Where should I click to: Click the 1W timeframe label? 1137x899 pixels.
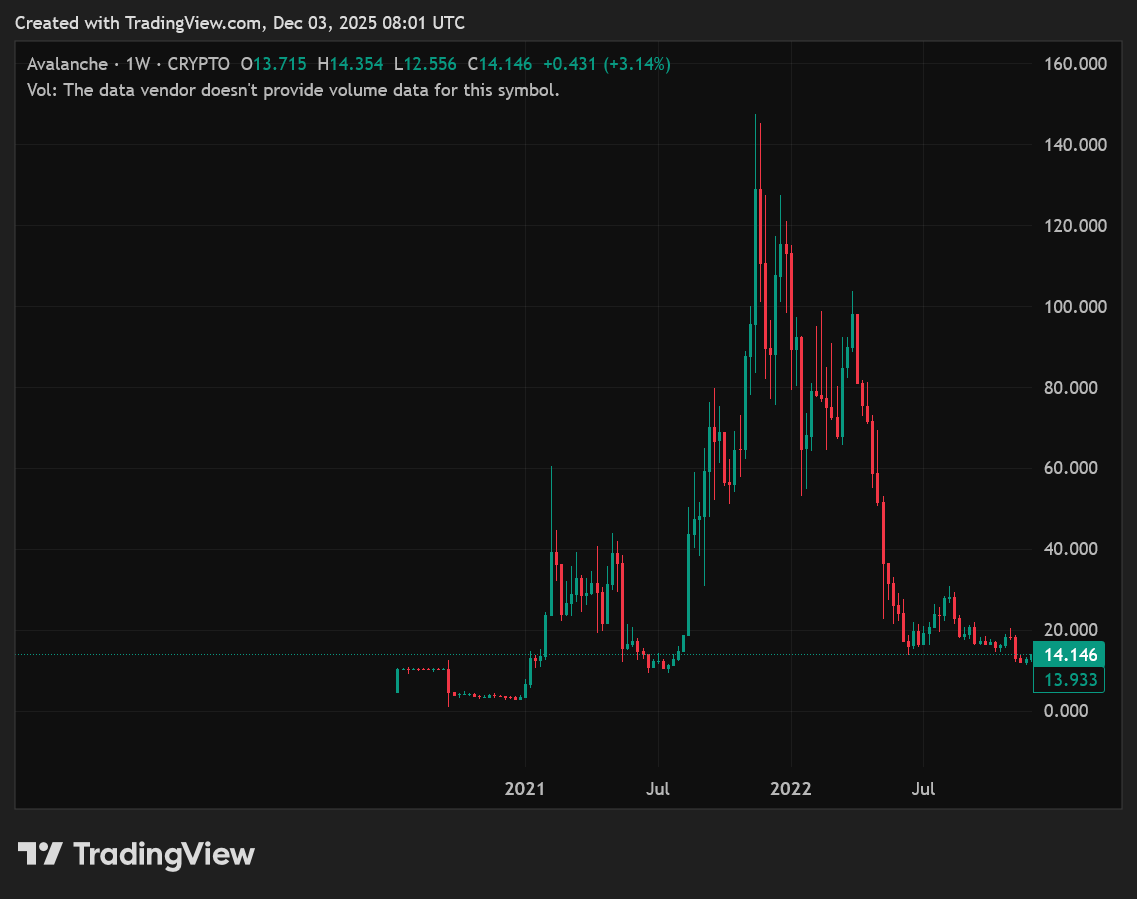tap(136, 63)
